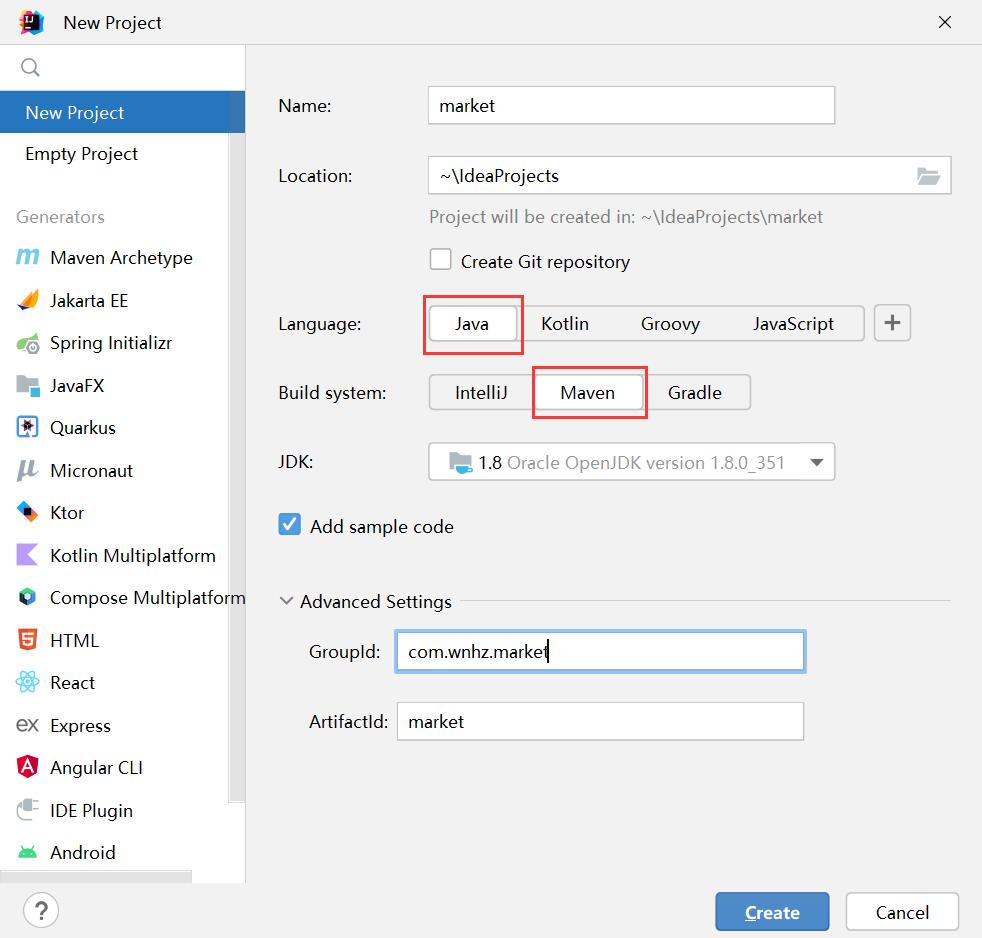Select Jakarta EE generator label

point(89,301)
